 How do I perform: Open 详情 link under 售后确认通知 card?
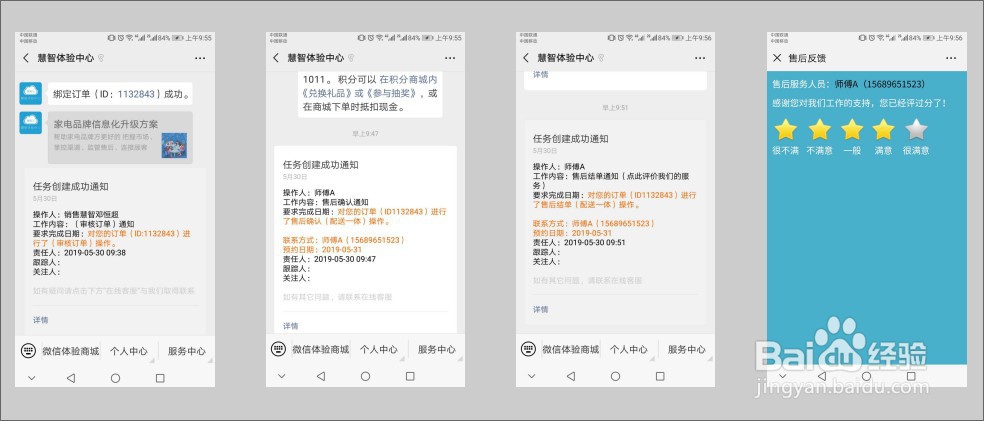291,326
